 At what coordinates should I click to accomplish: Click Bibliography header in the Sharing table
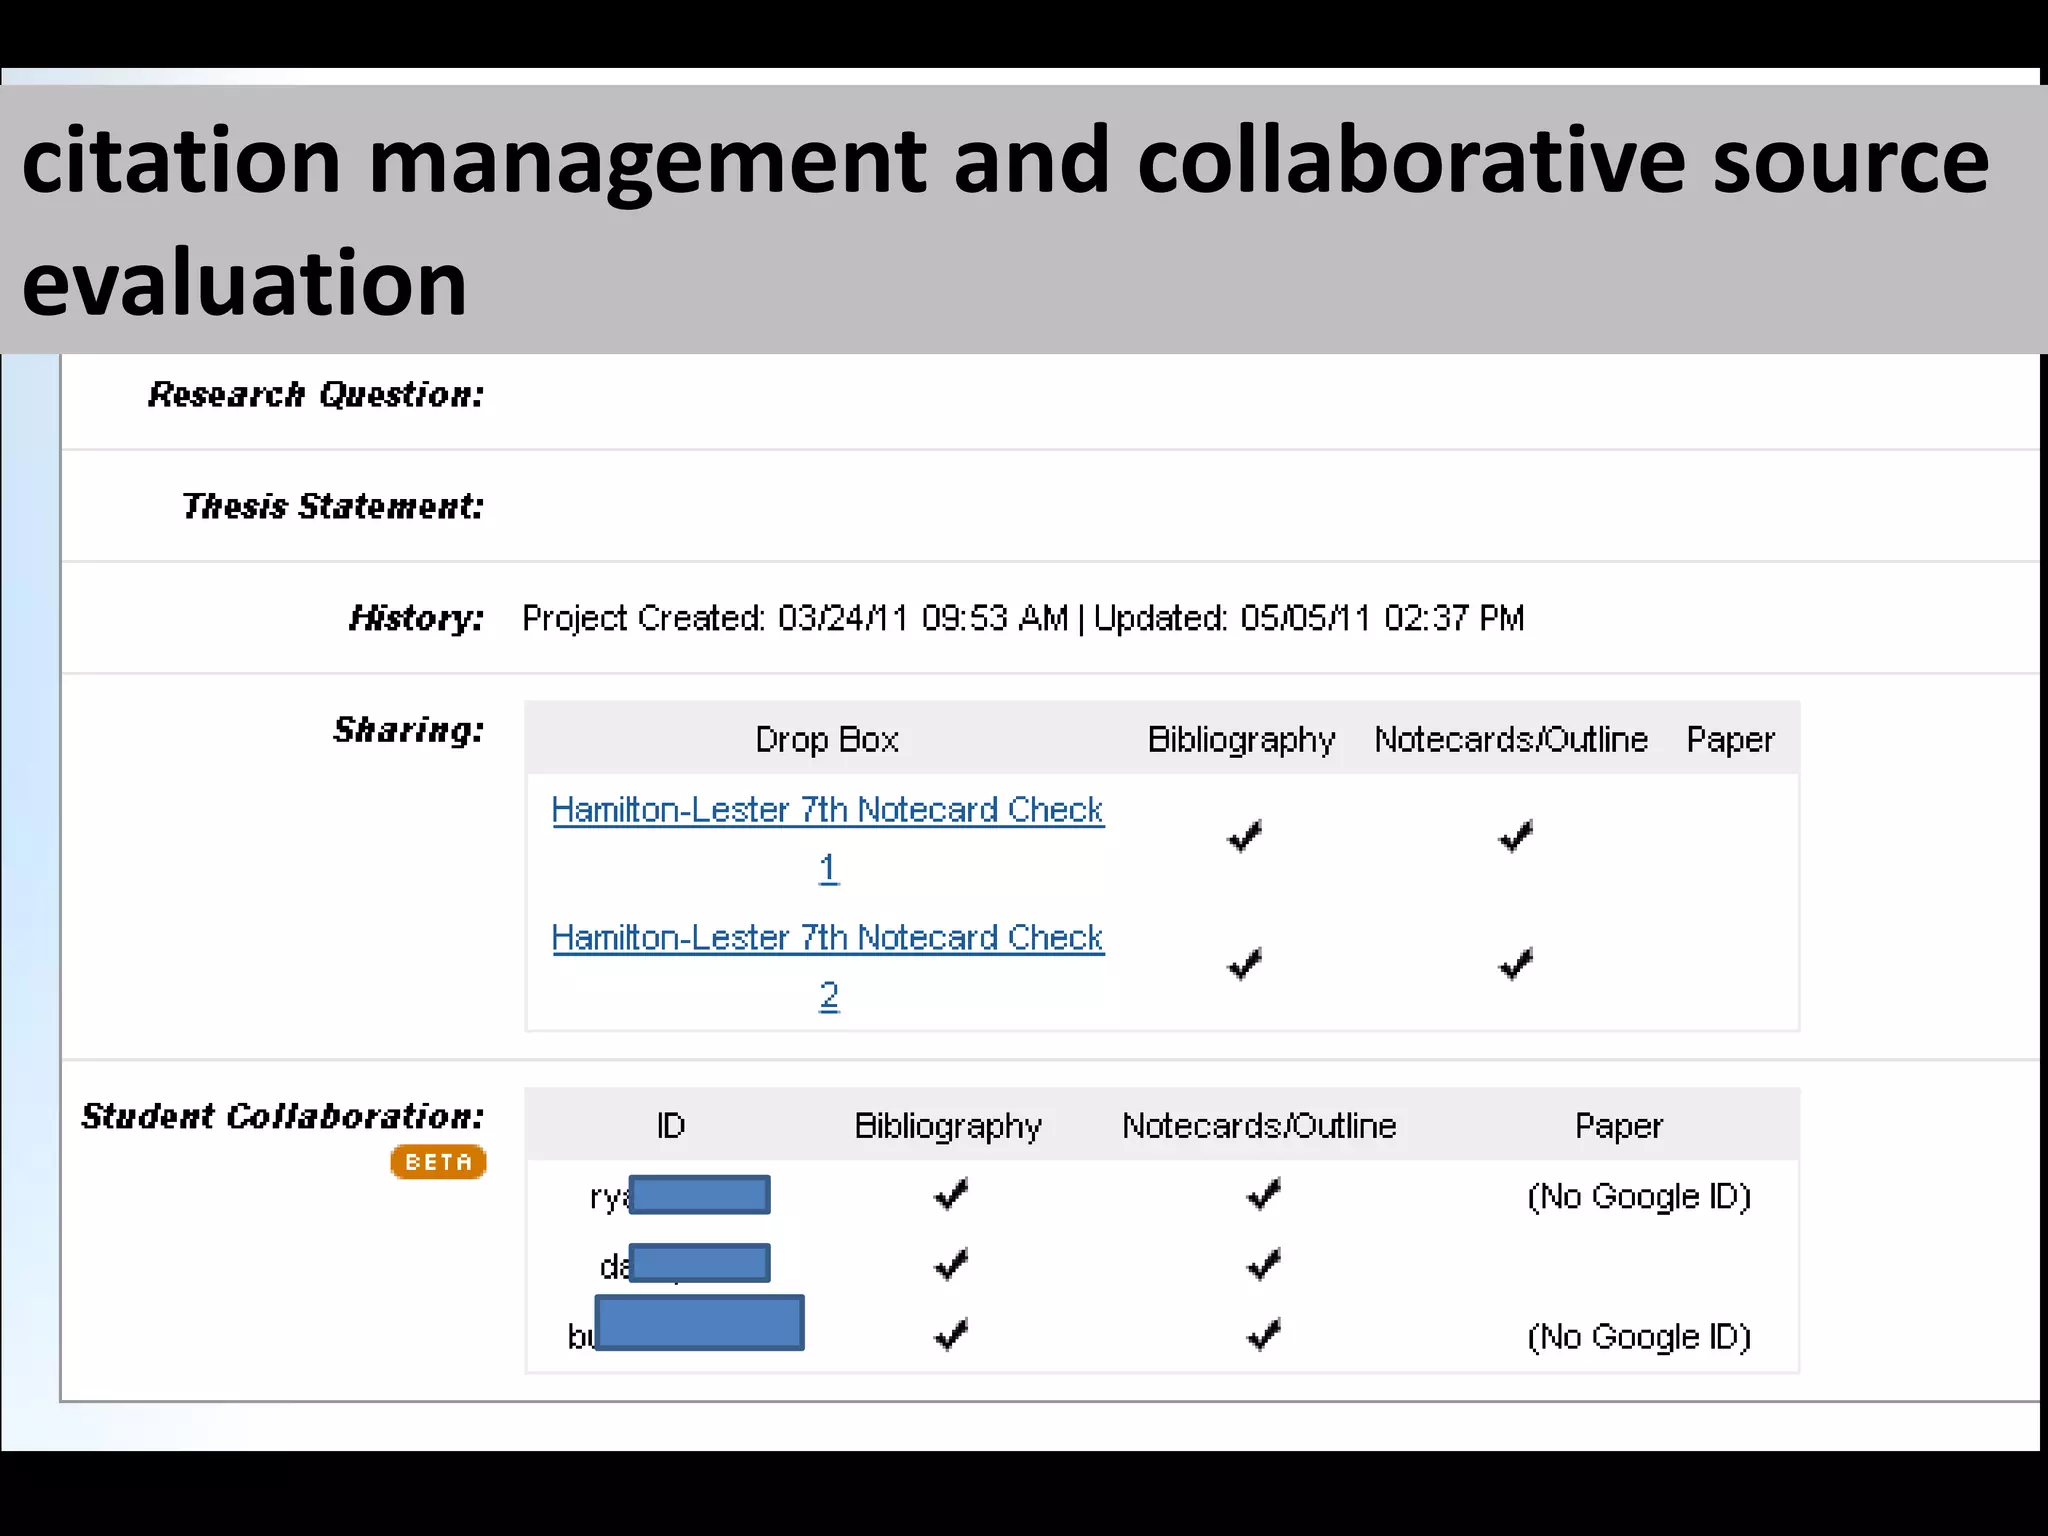(x=1241, y=740)
